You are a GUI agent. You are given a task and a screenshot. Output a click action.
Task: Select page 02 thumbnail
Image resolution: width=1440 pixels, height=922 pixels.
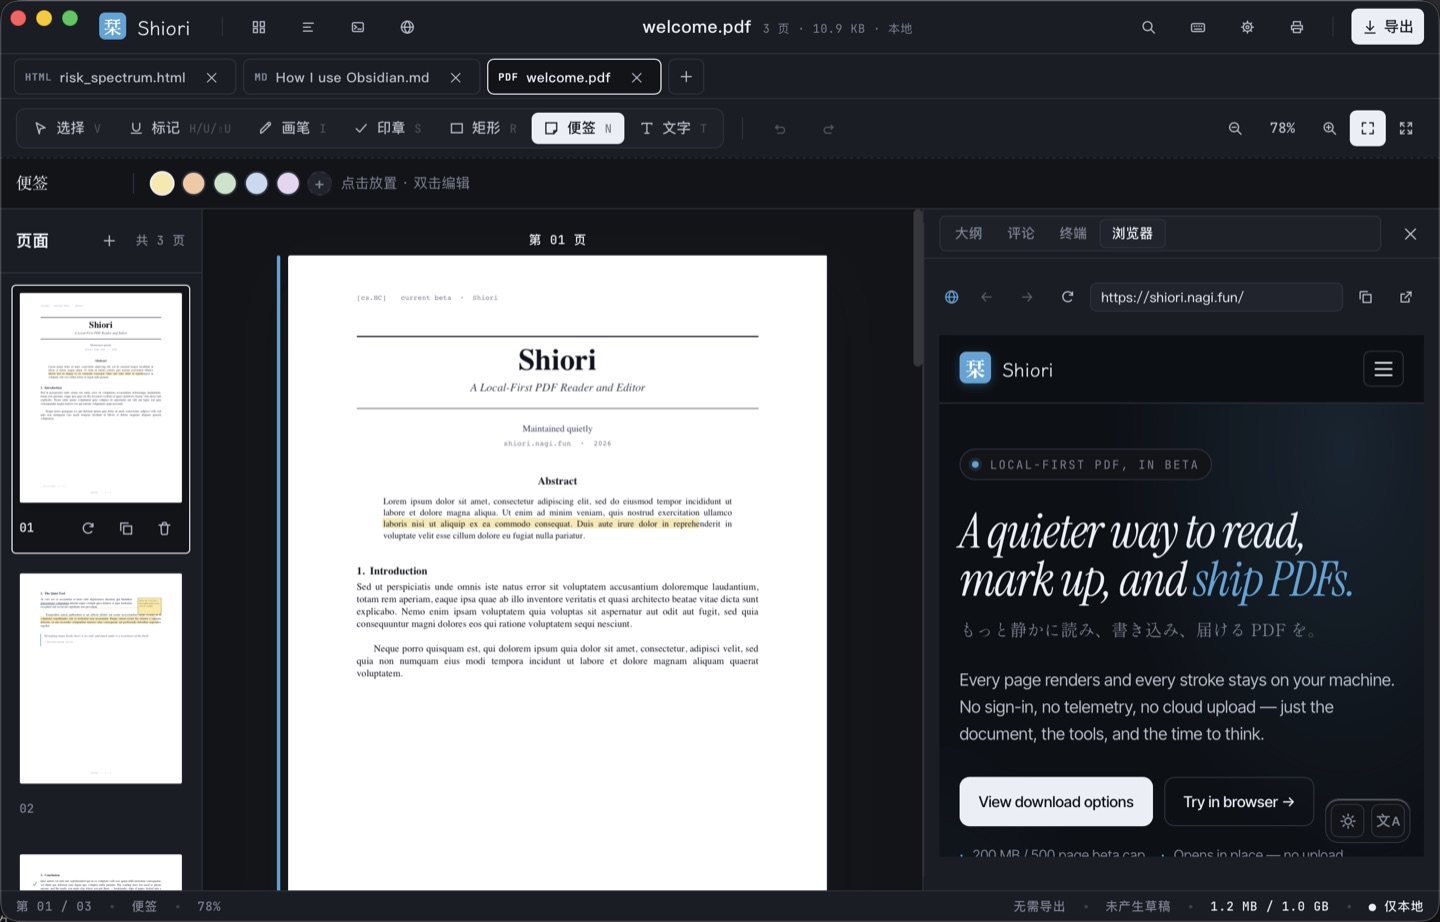(101, 678)
